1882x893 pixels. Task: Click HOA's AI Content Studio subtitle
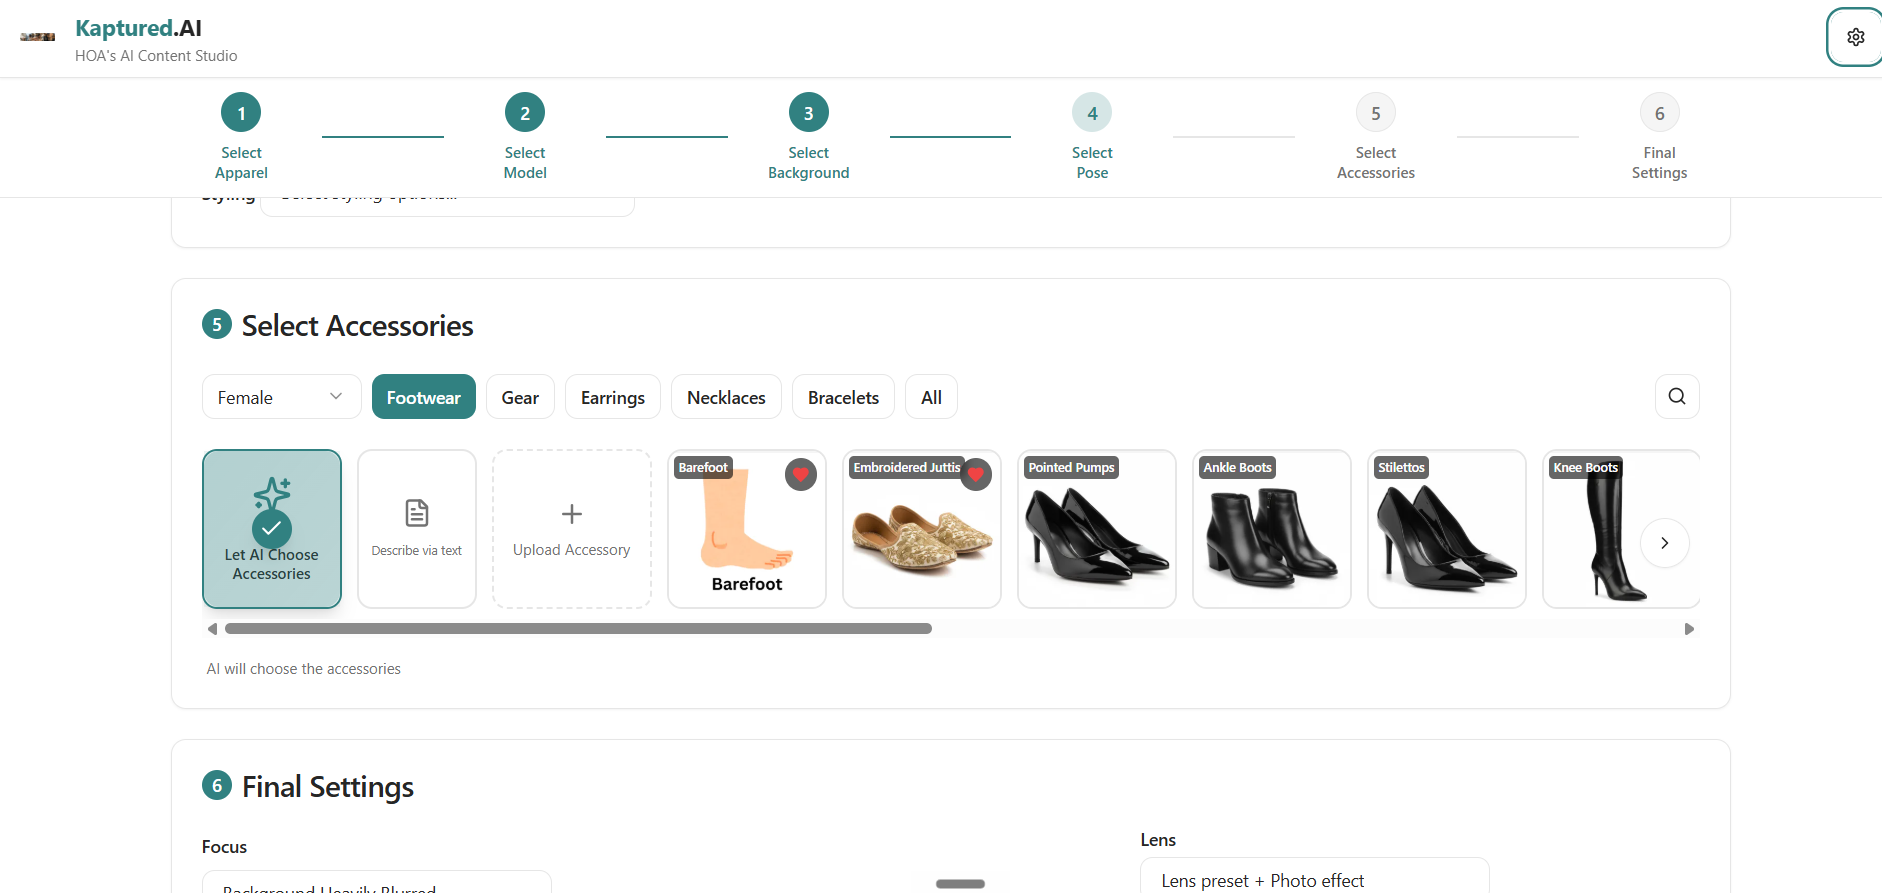[156, 56]
